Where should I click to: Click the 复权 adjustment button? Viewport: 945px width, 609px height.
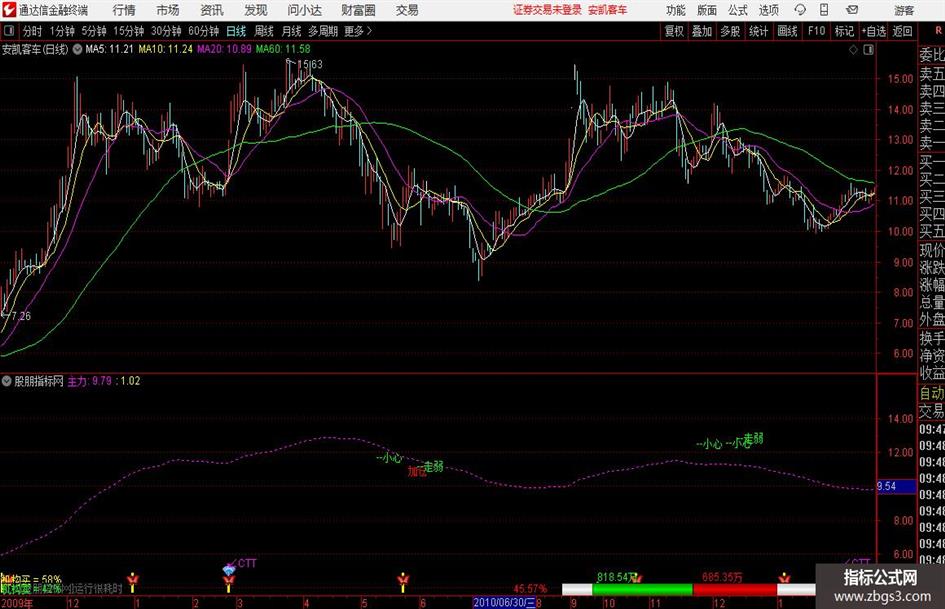coord(674,31)
